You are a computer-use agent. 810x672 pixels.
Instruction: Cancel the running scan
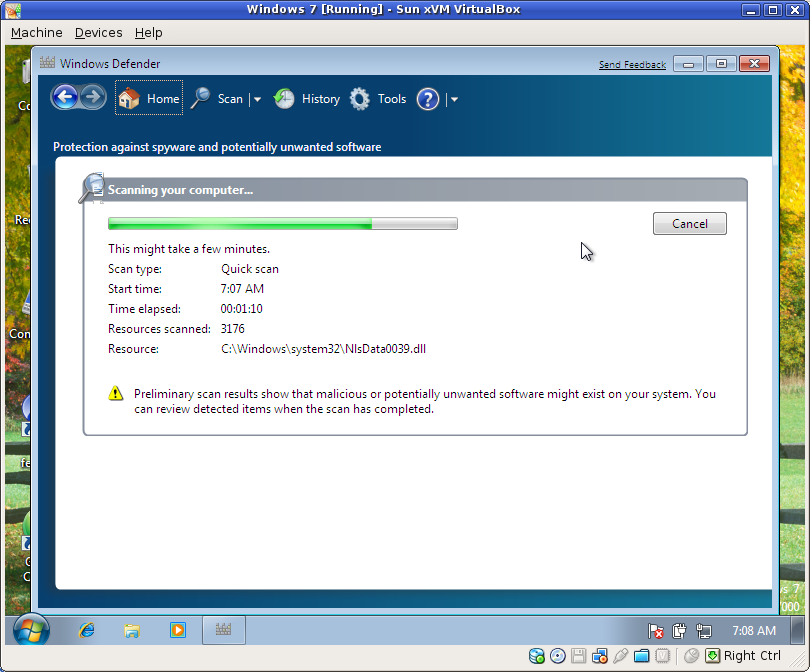(689, 223)
